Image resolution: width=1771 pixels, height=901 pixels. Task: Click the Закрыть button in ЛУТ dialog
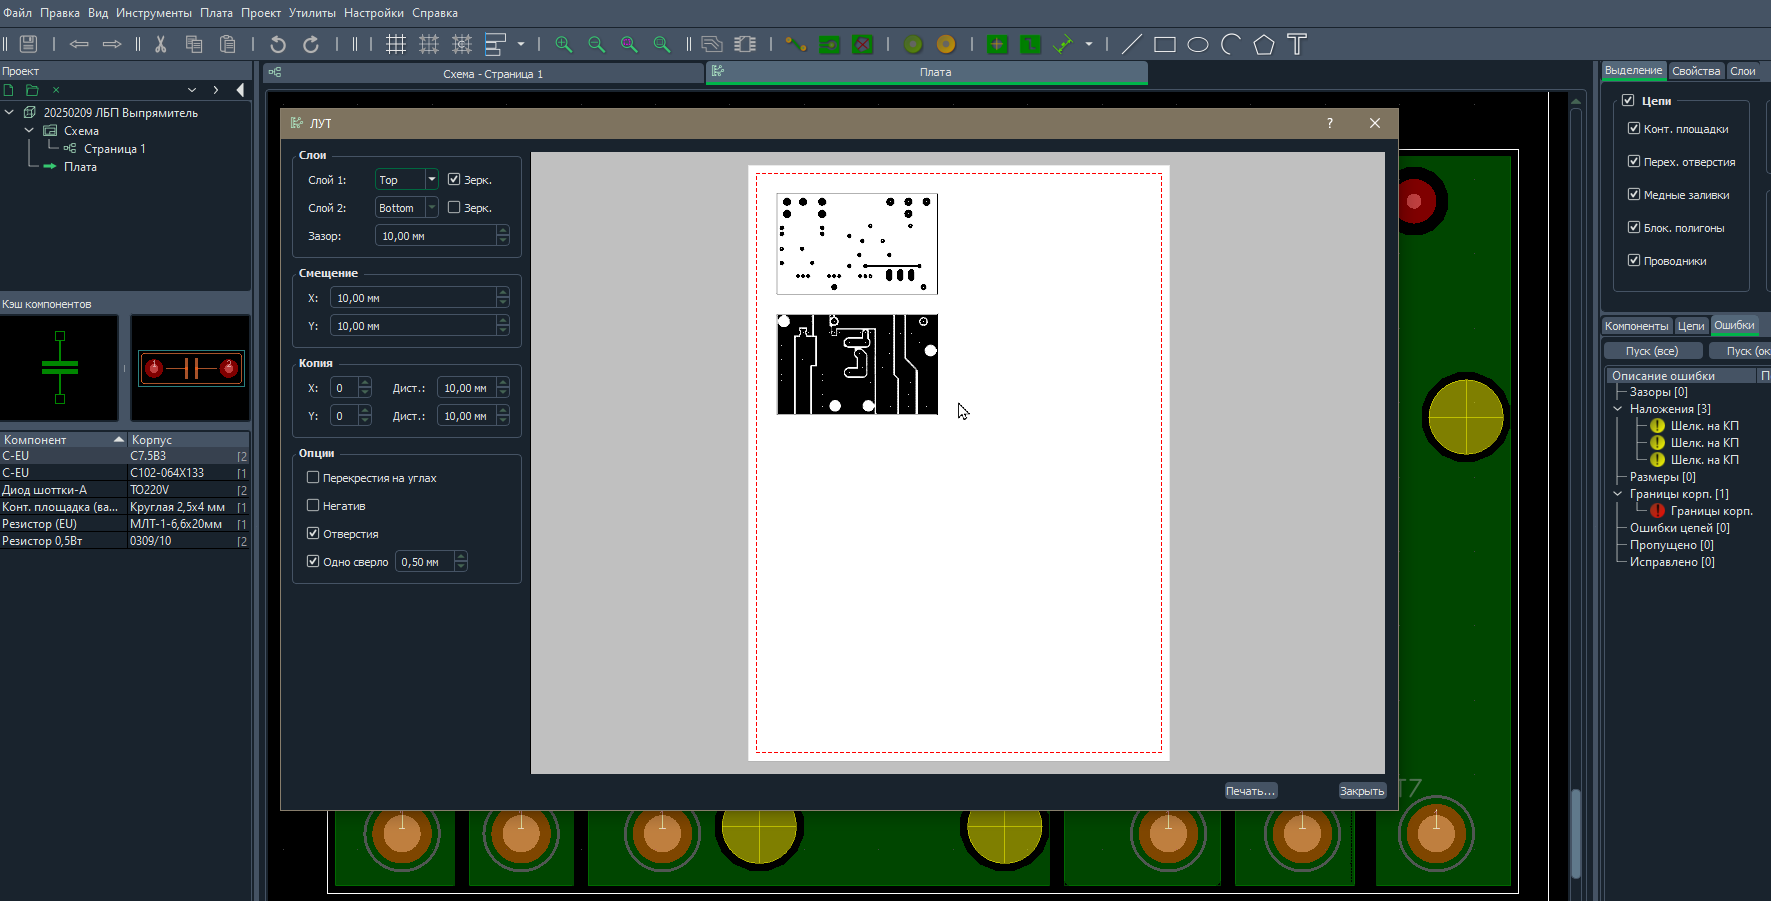click(x=1362, y=791)
